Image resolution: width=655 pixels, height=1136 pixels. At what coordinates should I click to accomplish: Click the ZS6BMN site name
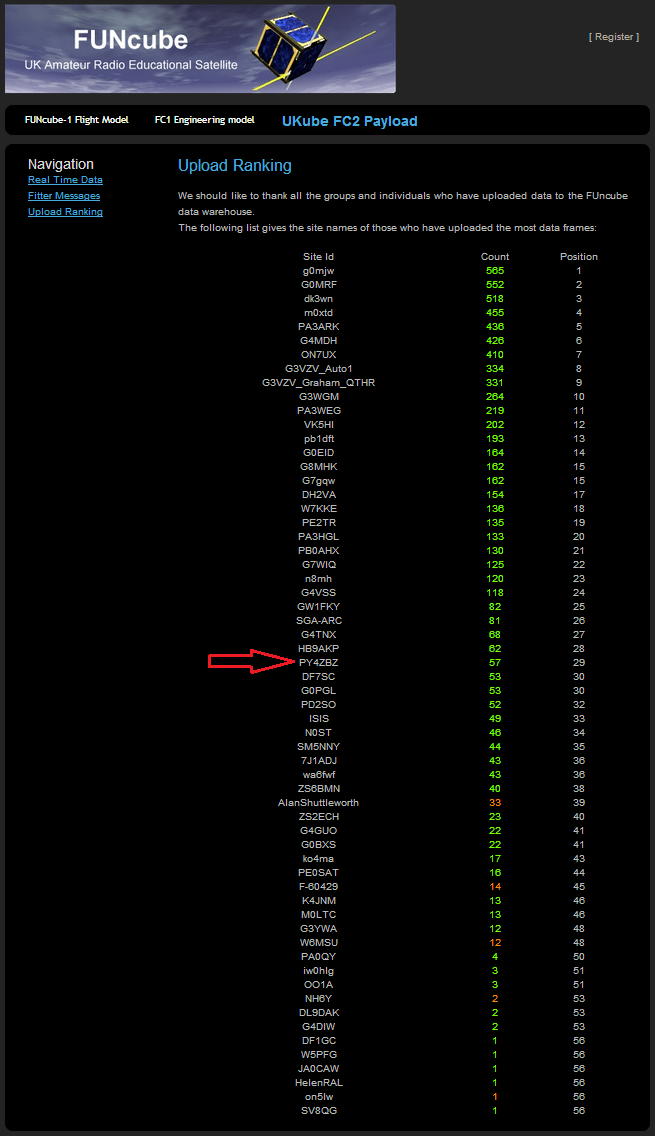(319, 789)
